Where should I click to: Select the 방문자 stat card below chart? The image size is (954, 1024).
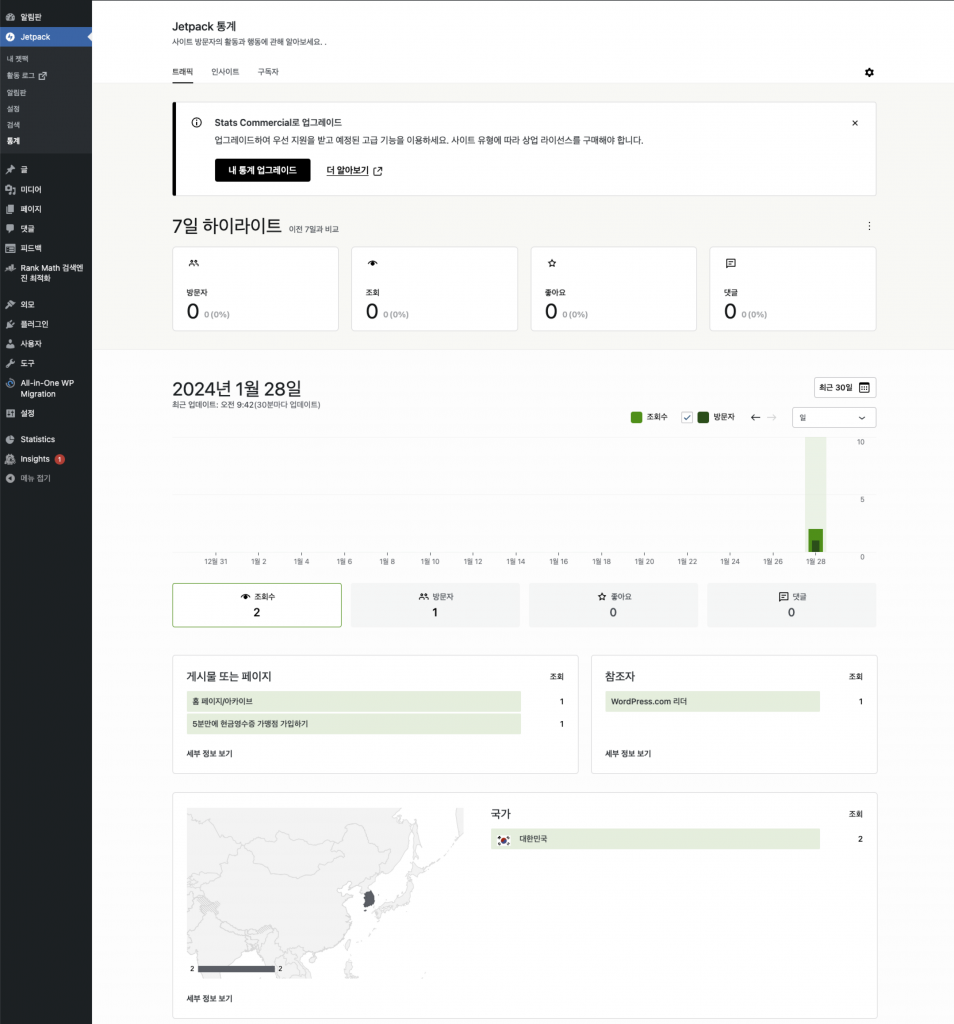click(x=435, y=605)
